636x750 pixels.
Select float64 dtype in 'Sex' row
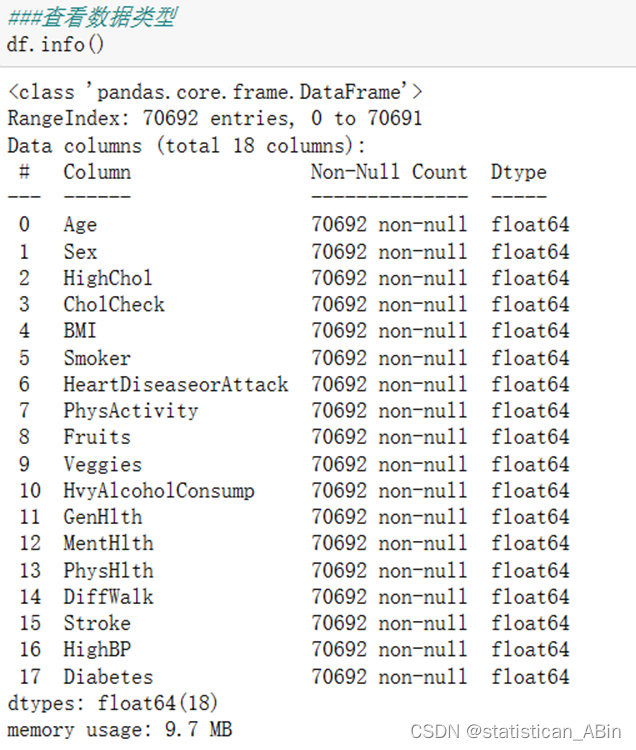[x=529, y=252]
